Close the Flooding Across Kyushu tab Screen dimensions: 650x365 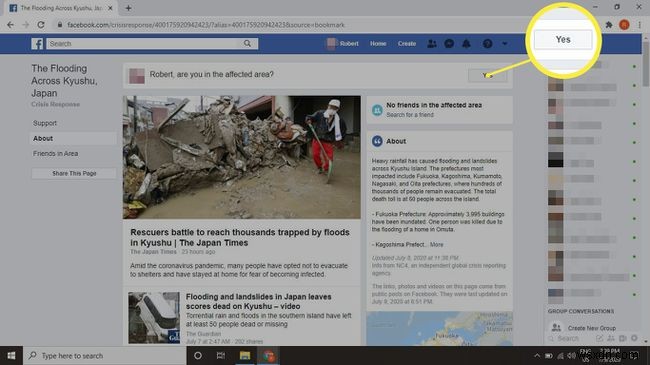[x=110, y=8]
